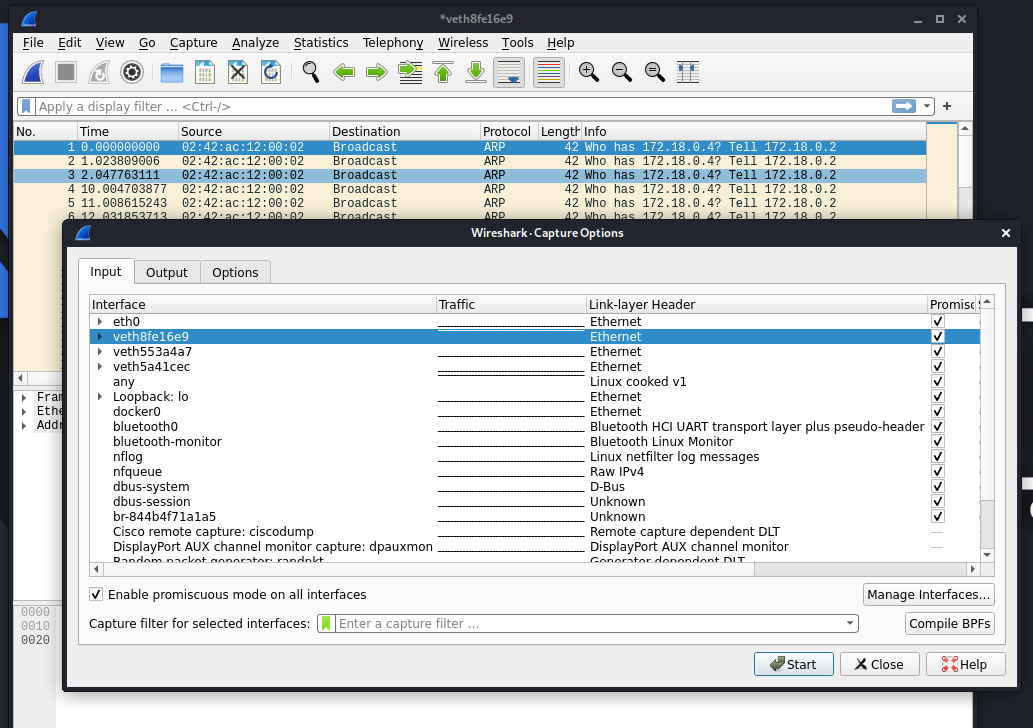This screenshot has height=728, width=1033.
Task: Jump to first packet icon
Action: point(443,72)
